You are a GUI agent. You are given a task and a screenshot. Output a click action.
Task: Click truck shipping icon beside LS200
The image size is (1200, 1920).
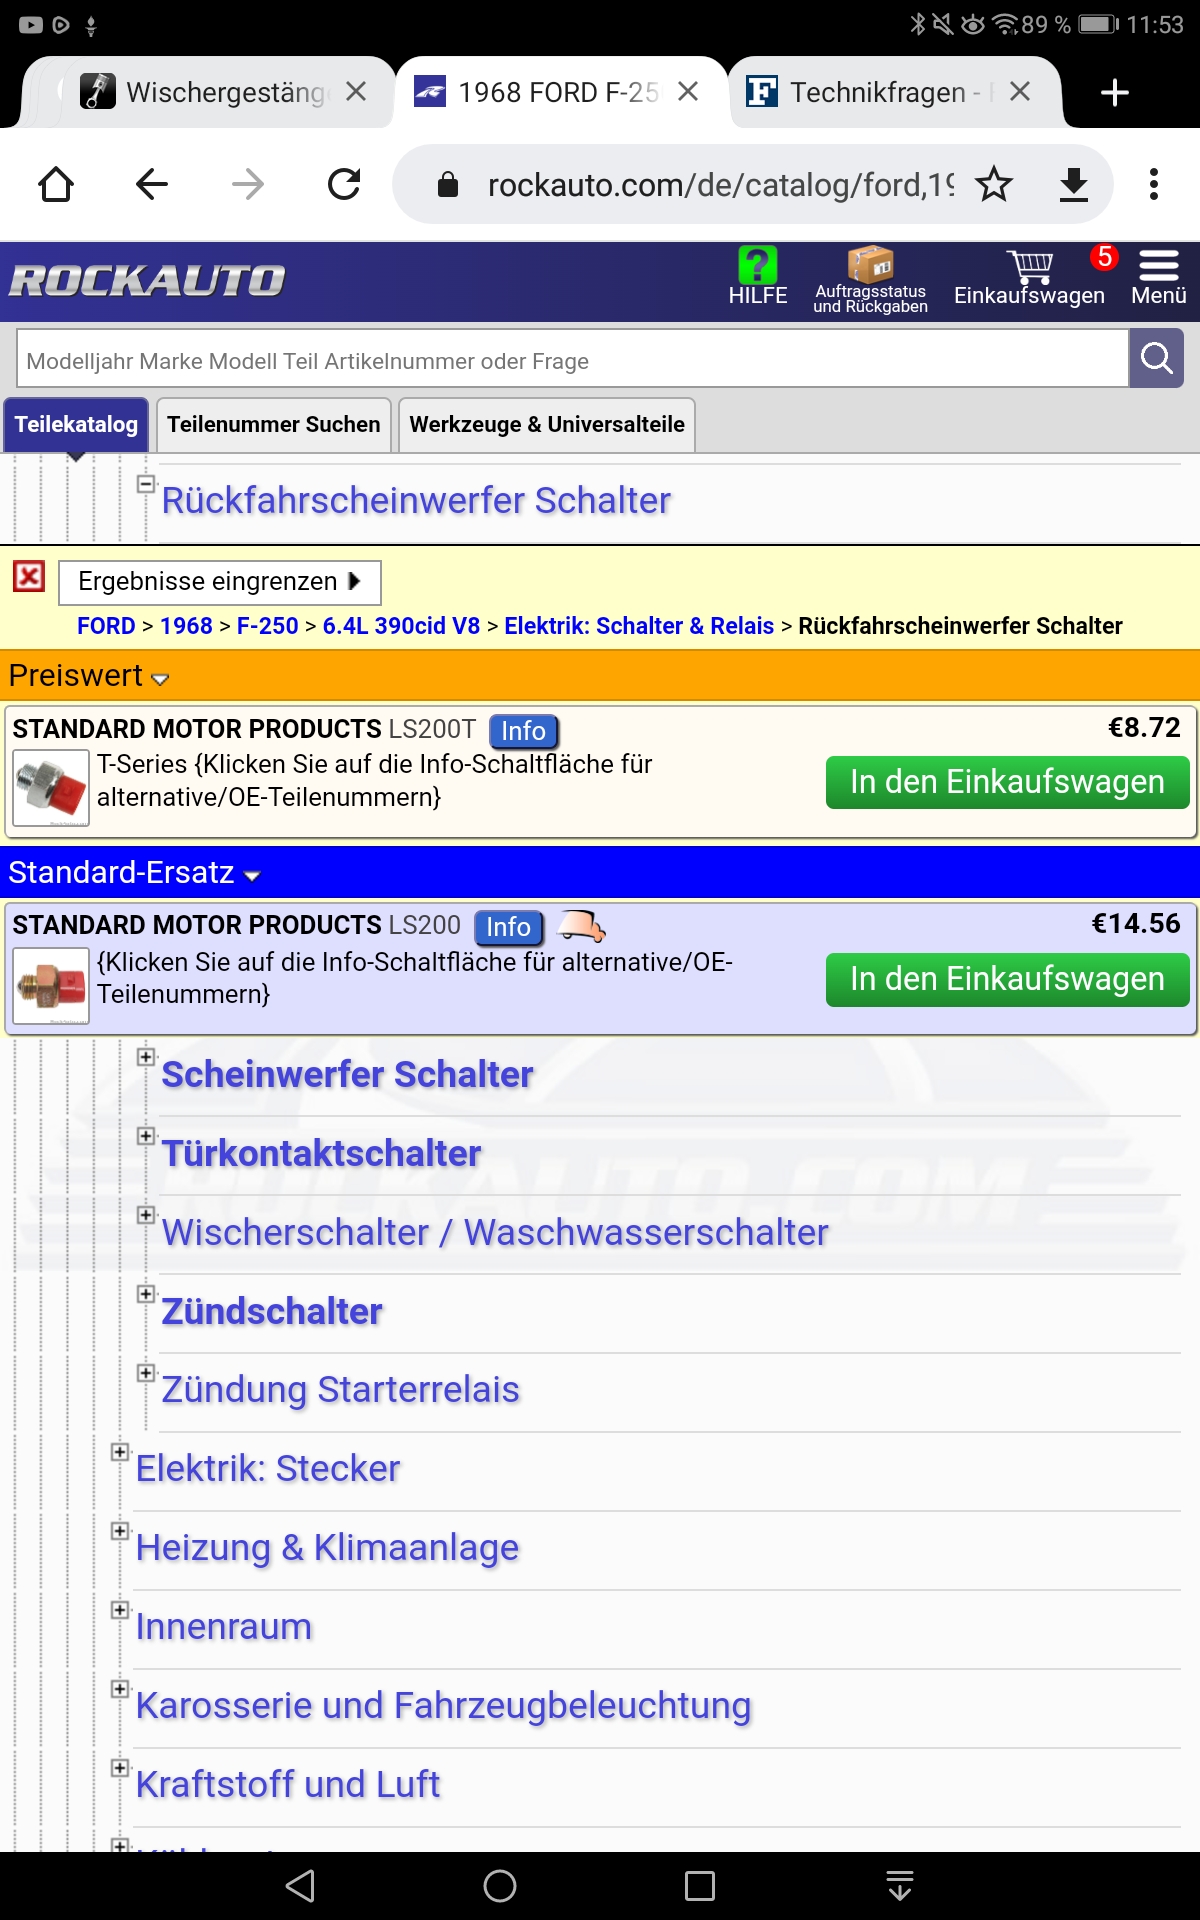[x=582, y=926]
